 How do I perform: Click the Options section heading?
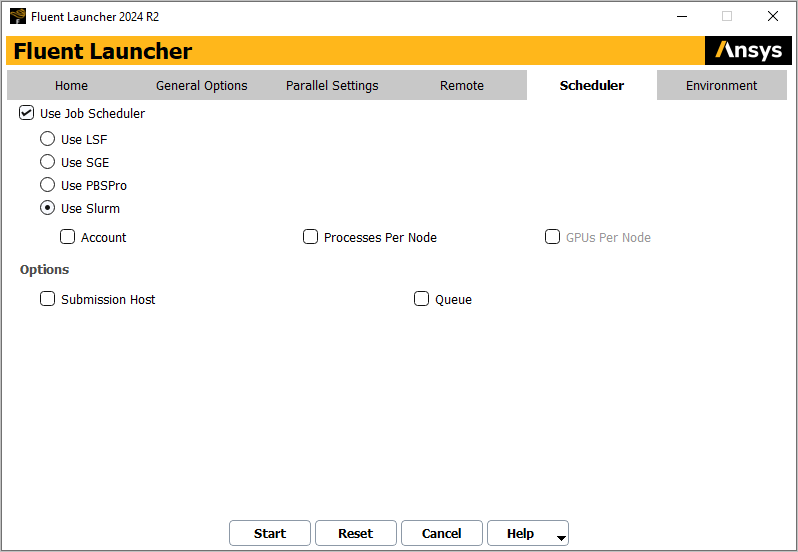[44, 269]
